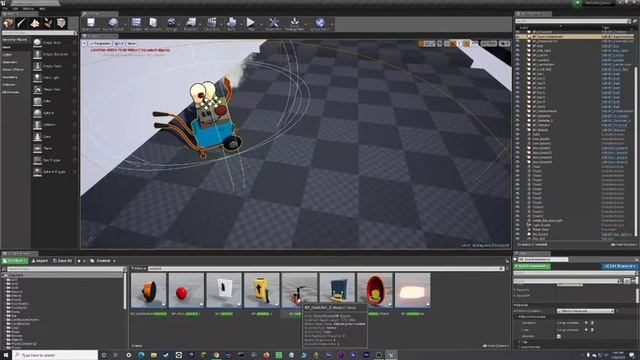Open the Show flags dropdown

click(131, 43)
